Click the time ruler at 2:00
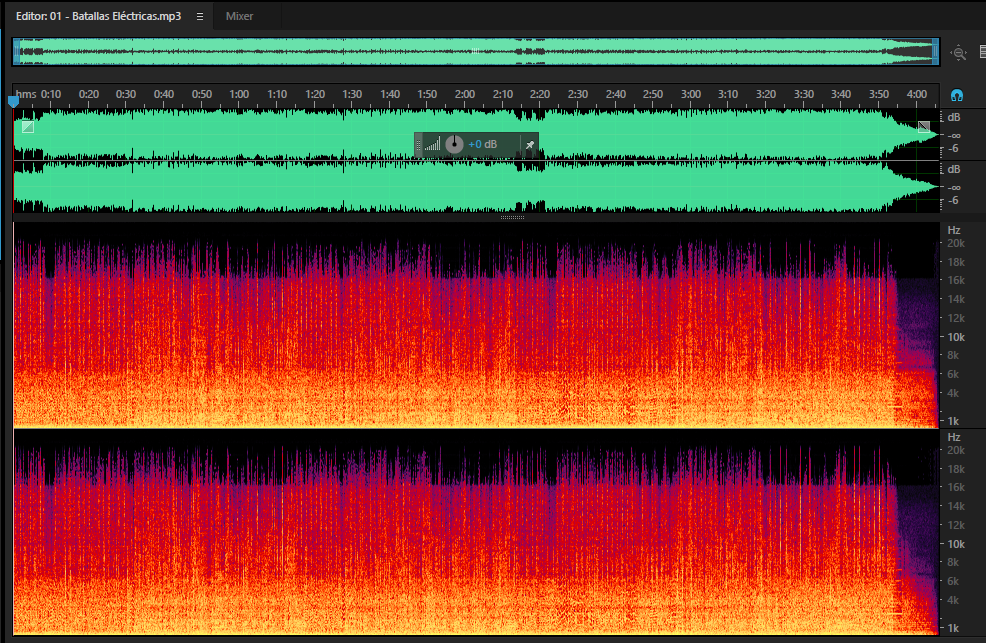 click(465, 94)
